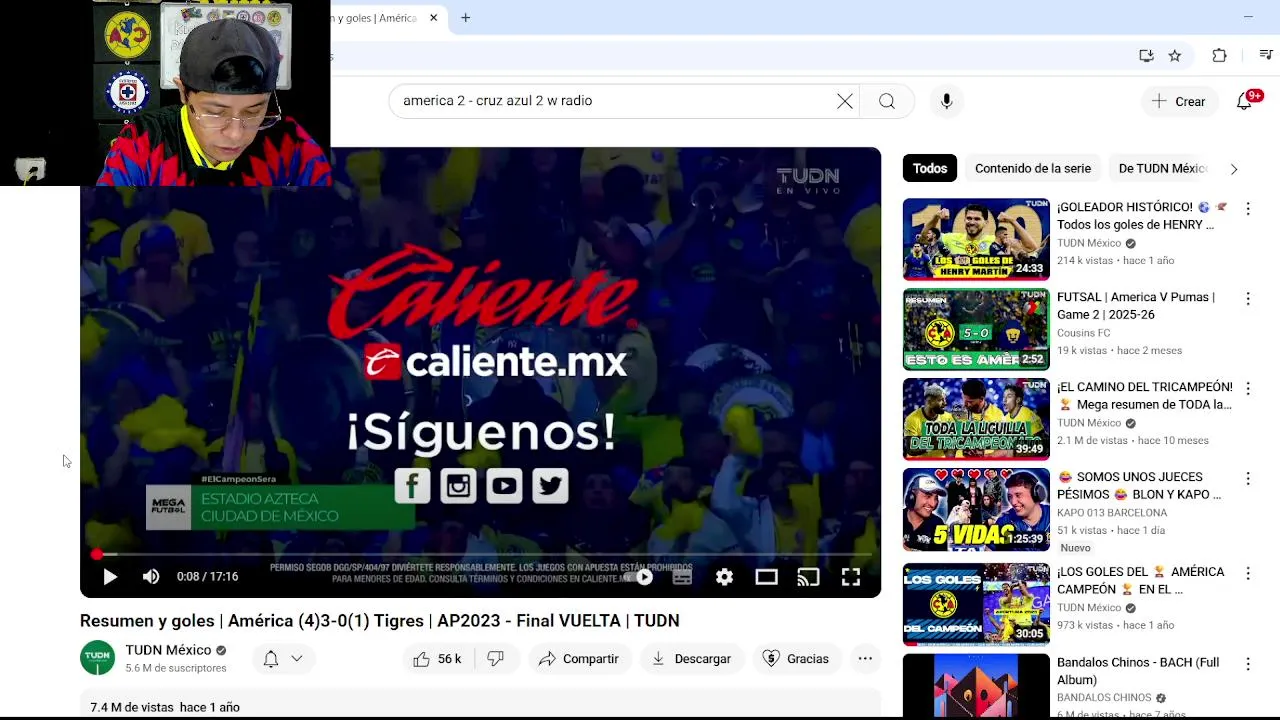Viewport: 1280px width, 720px height.
Task: Open FUTSAL America V Pumas thumbnail
Action: [976, 329]
